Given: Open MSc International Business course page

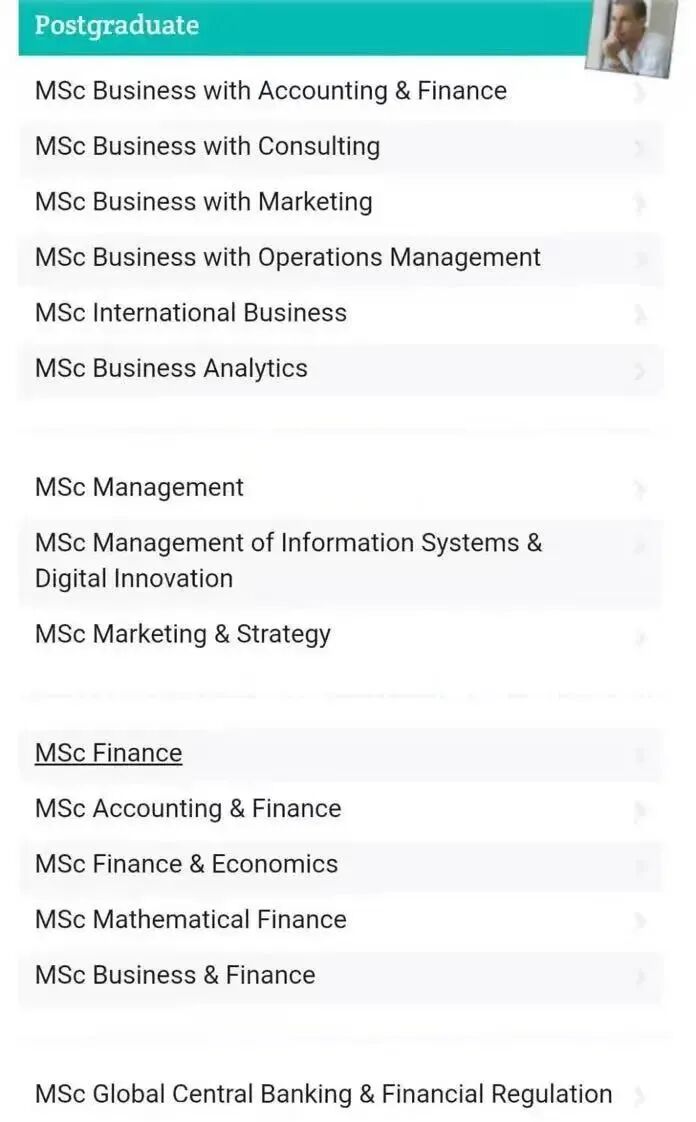Looking at the screenshot, I should click(191, 313).
